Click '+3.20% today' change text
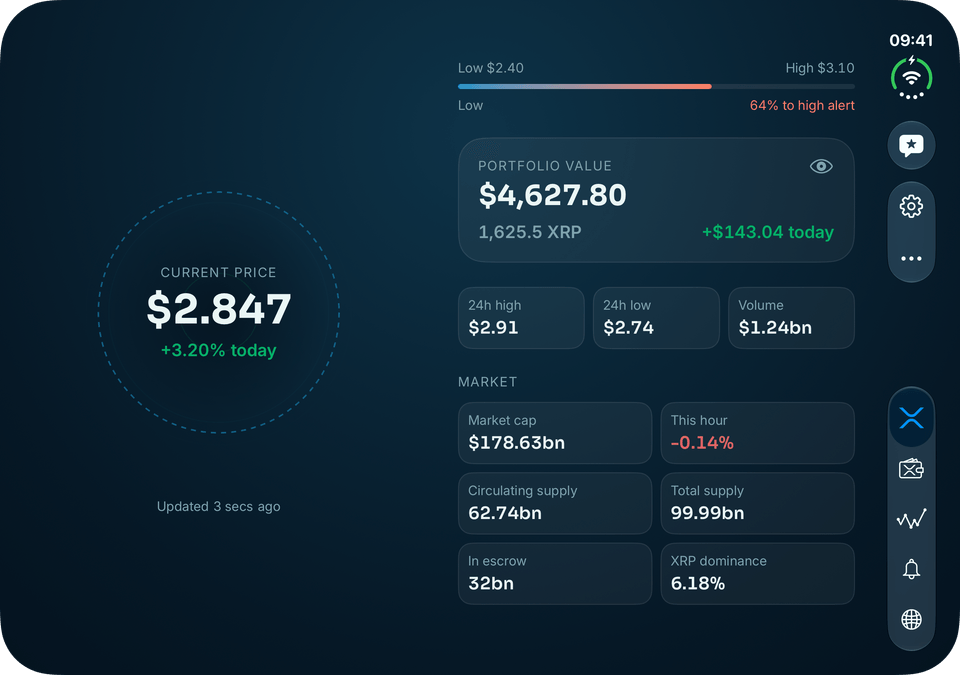The width and height of the screenshot is (960, 675). tap(219, 350)
